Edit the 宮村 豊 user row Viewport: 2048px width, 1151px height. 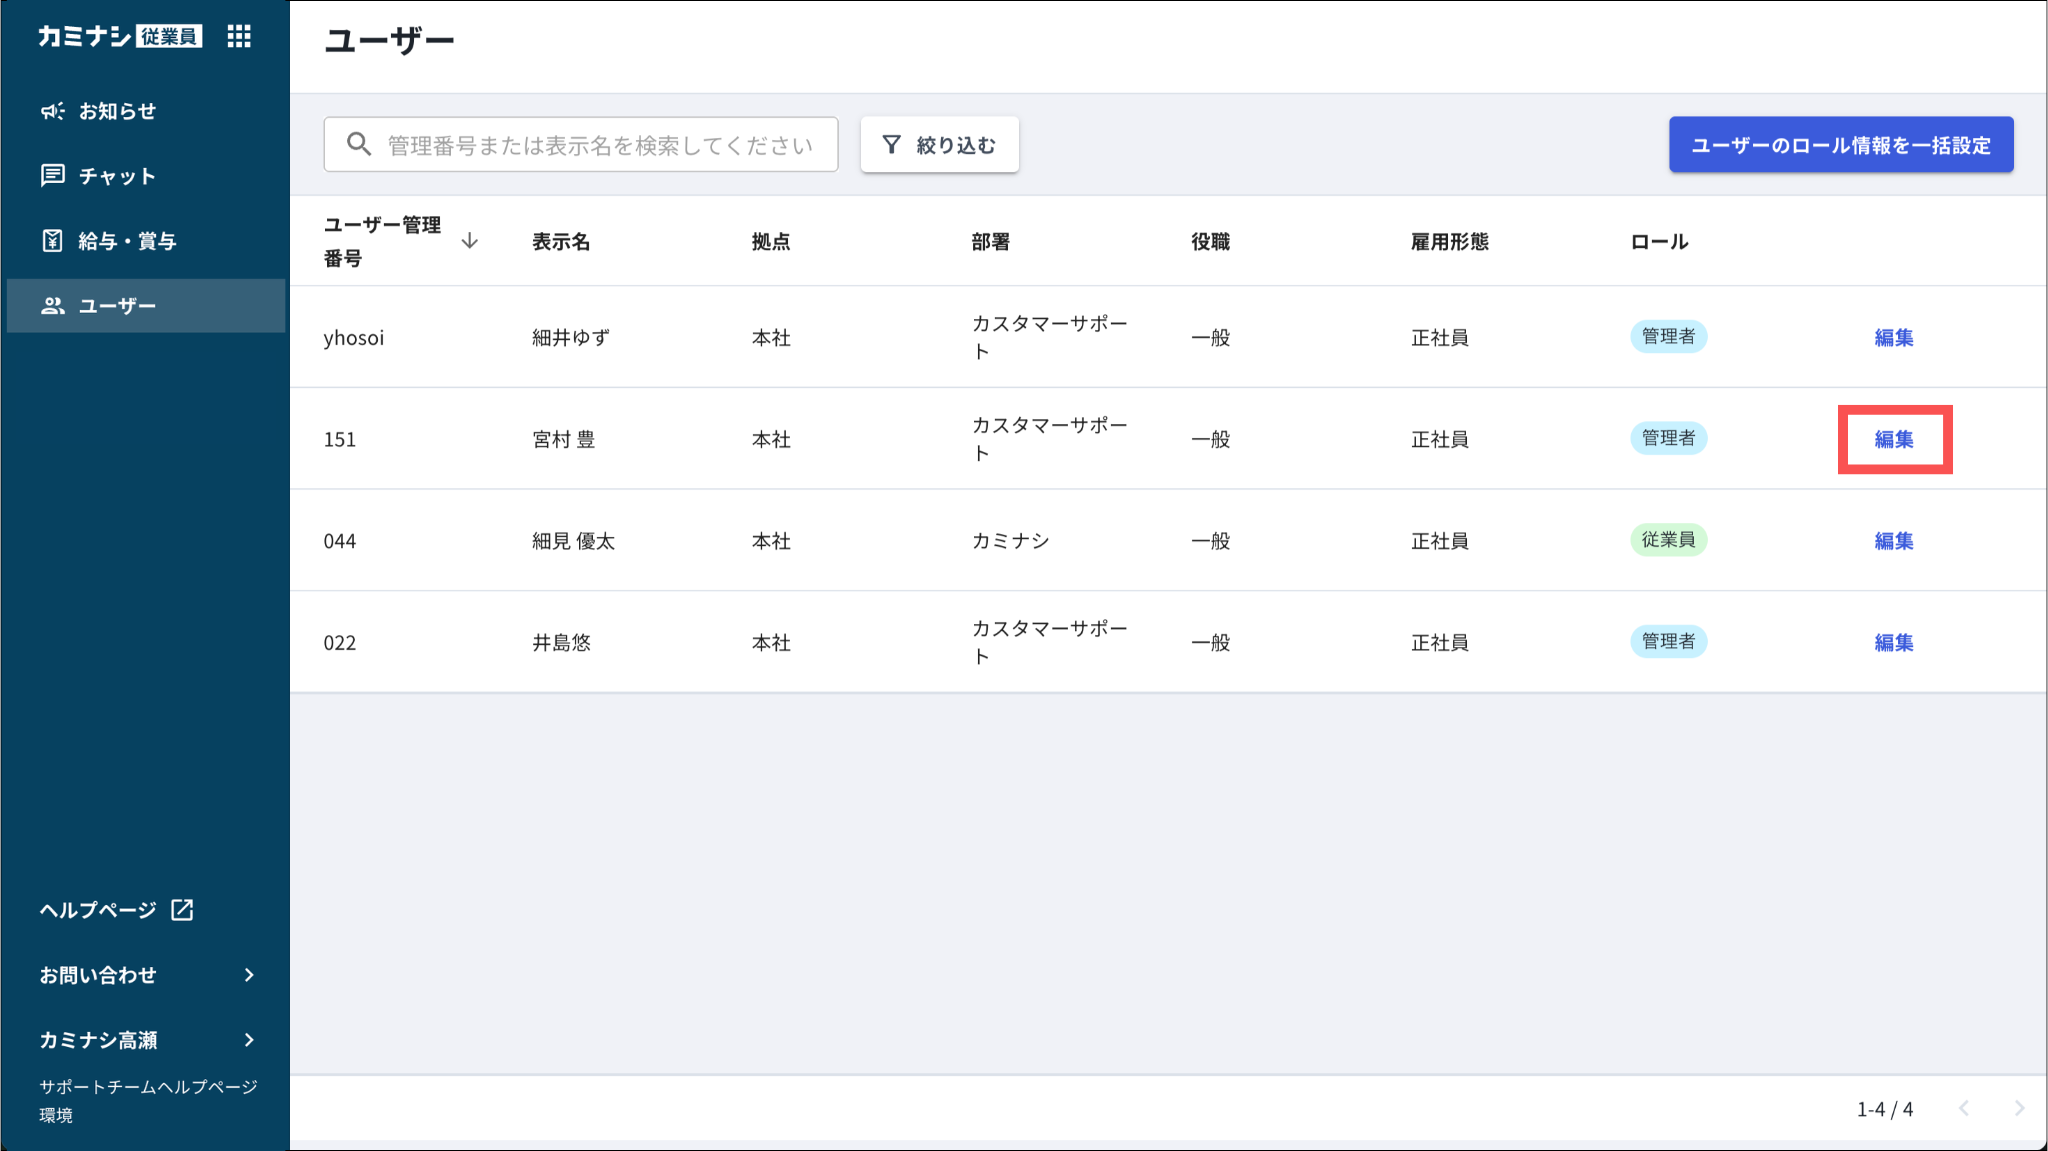[1893, 439]
